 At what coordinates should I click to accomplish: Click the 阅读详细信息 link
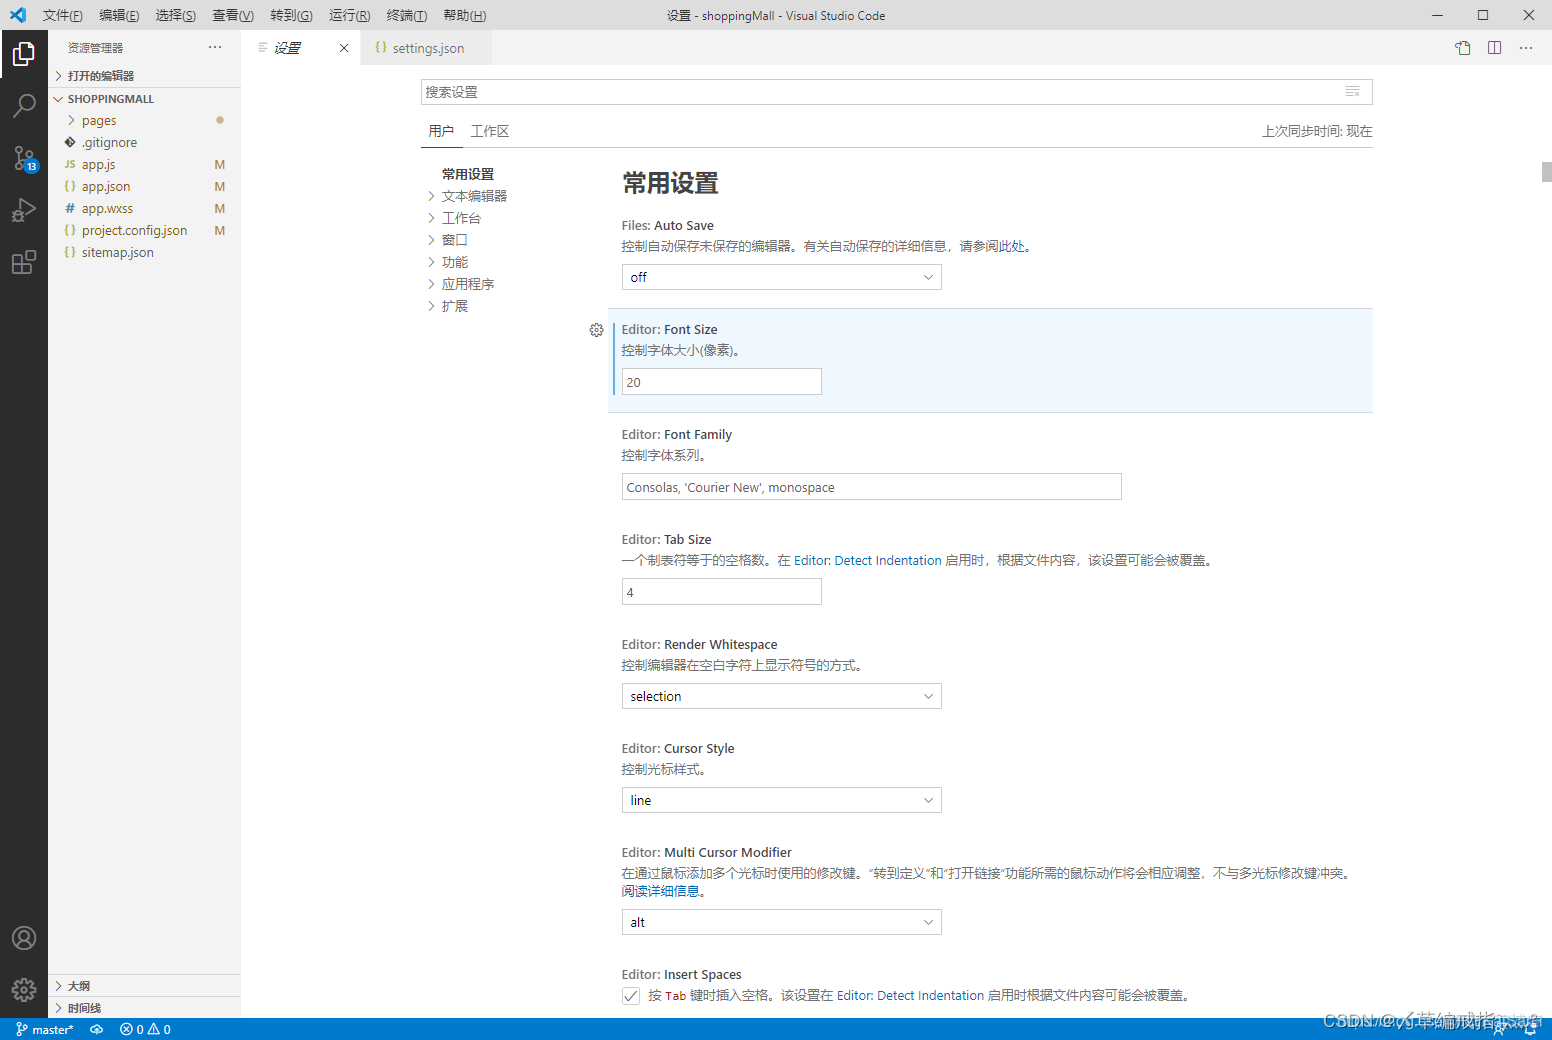click(660, 892)
